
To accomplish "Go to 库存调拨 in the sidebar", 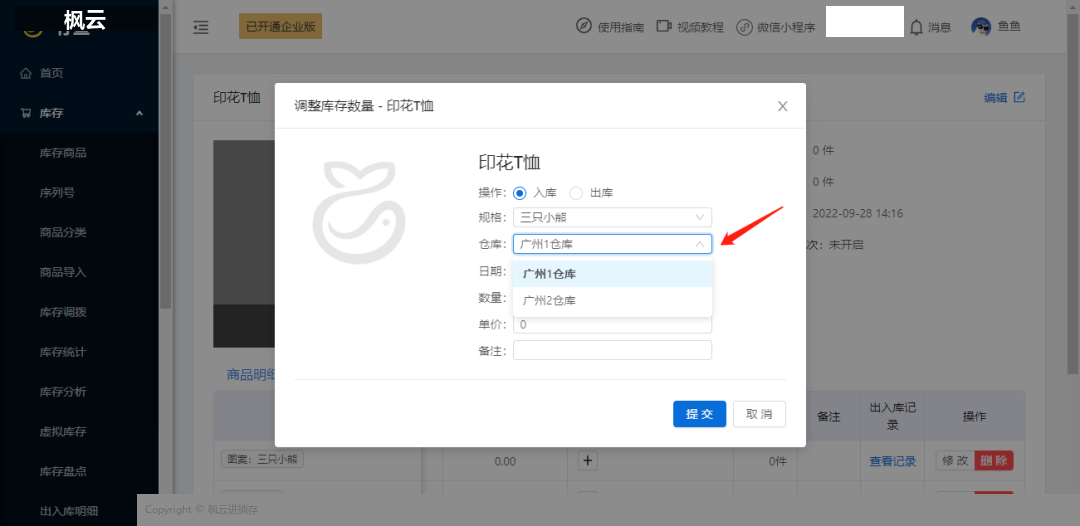I will tap(63, 312).
